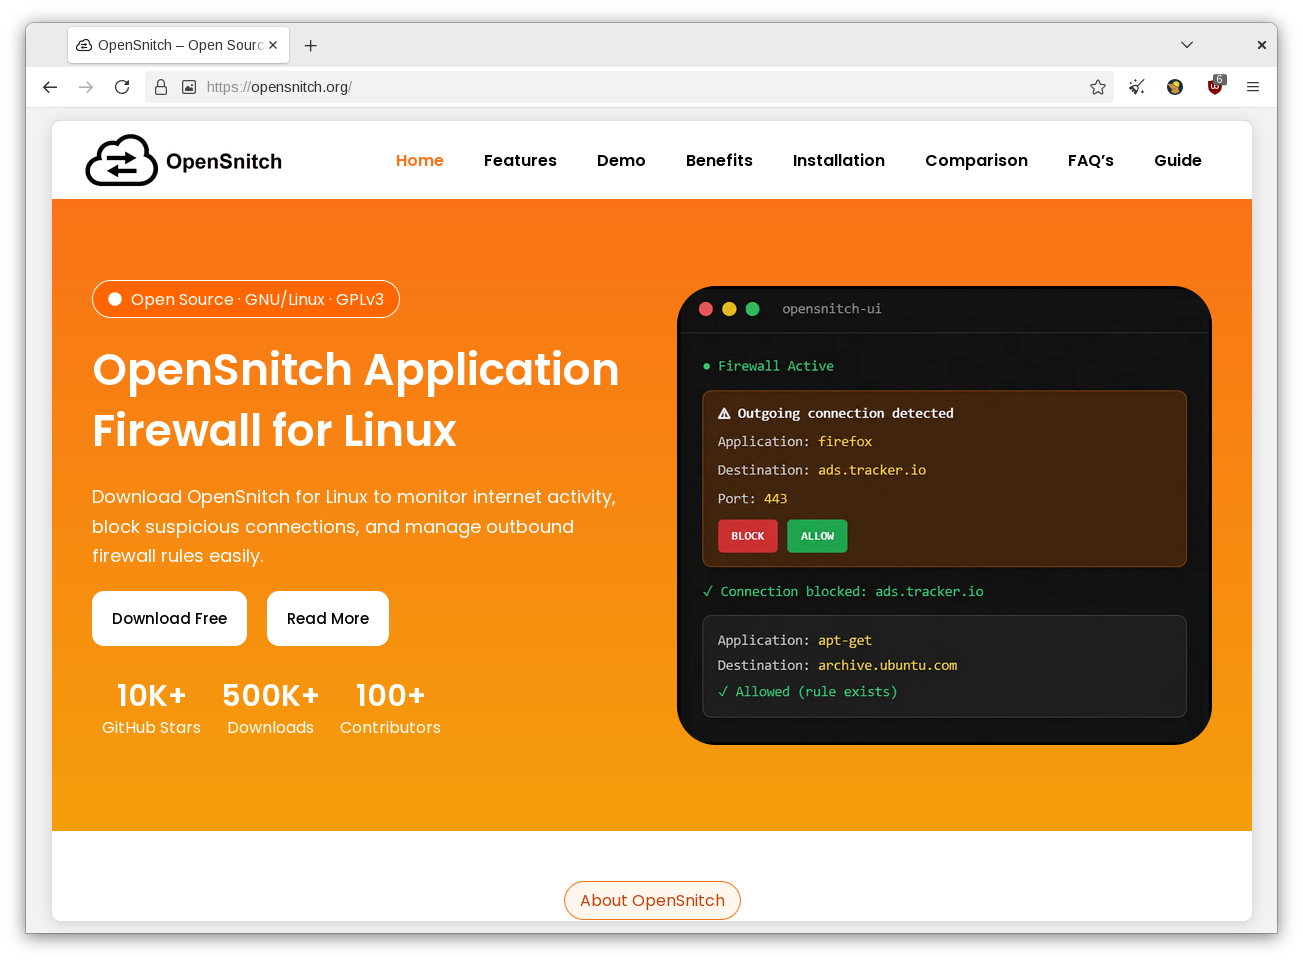Image resolution: width=1303 pixels, height=962 pixels.
Task: Click the red BLOCK button
Action: (x=747, y=536)
